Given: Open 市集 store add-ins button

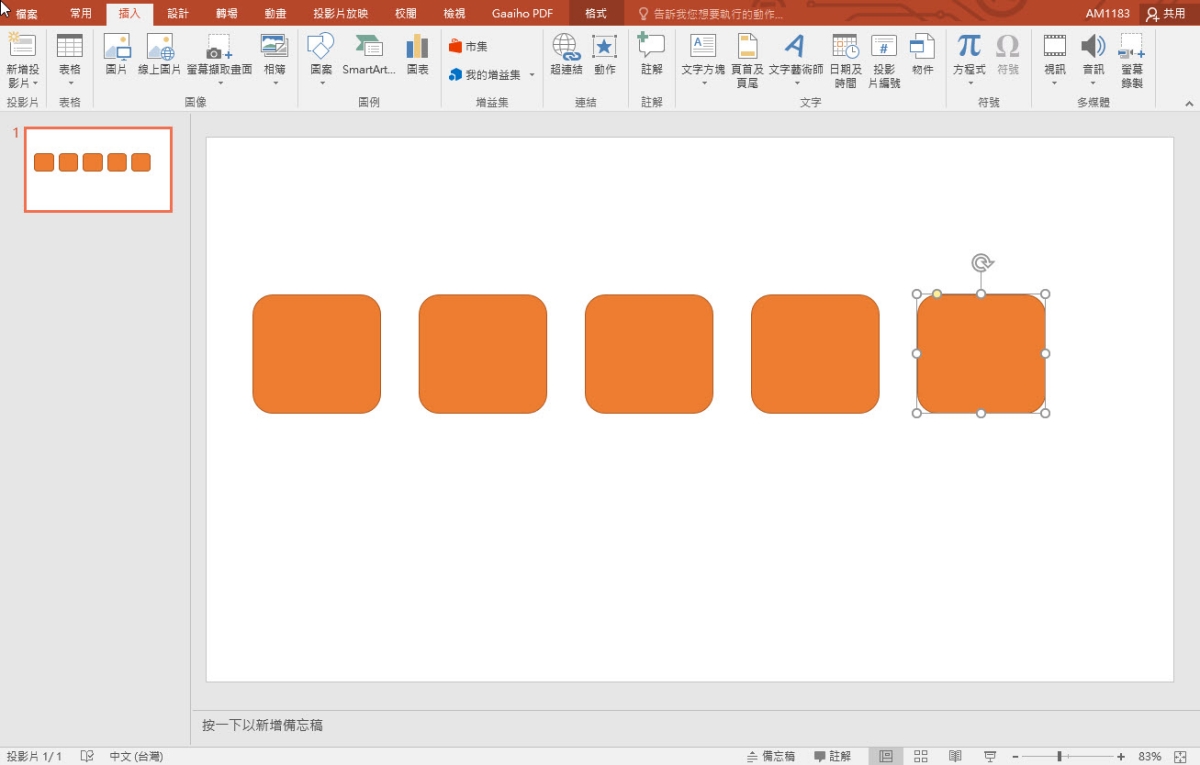Looking at the screenshot, I should (468, 46).
